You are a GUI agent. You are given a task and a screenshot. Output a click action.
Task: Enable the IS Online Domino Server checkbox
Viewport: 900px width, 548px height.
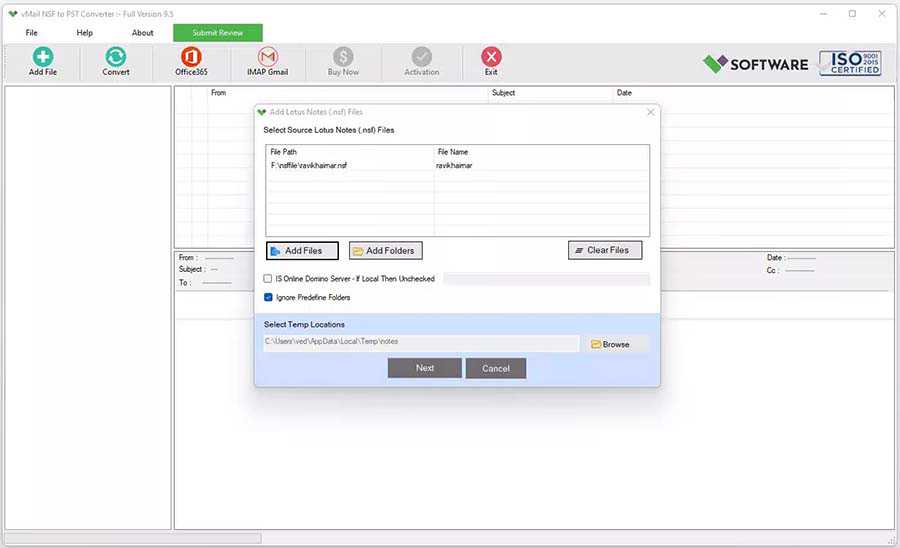pyautogui.click(x=267, y=278)
